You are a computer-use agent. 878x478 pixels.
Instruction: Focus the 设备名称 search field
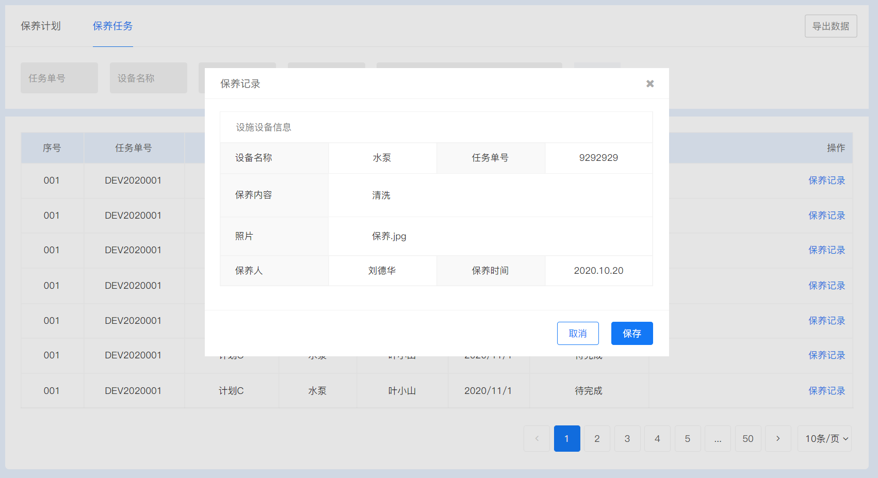pos(148,78)
